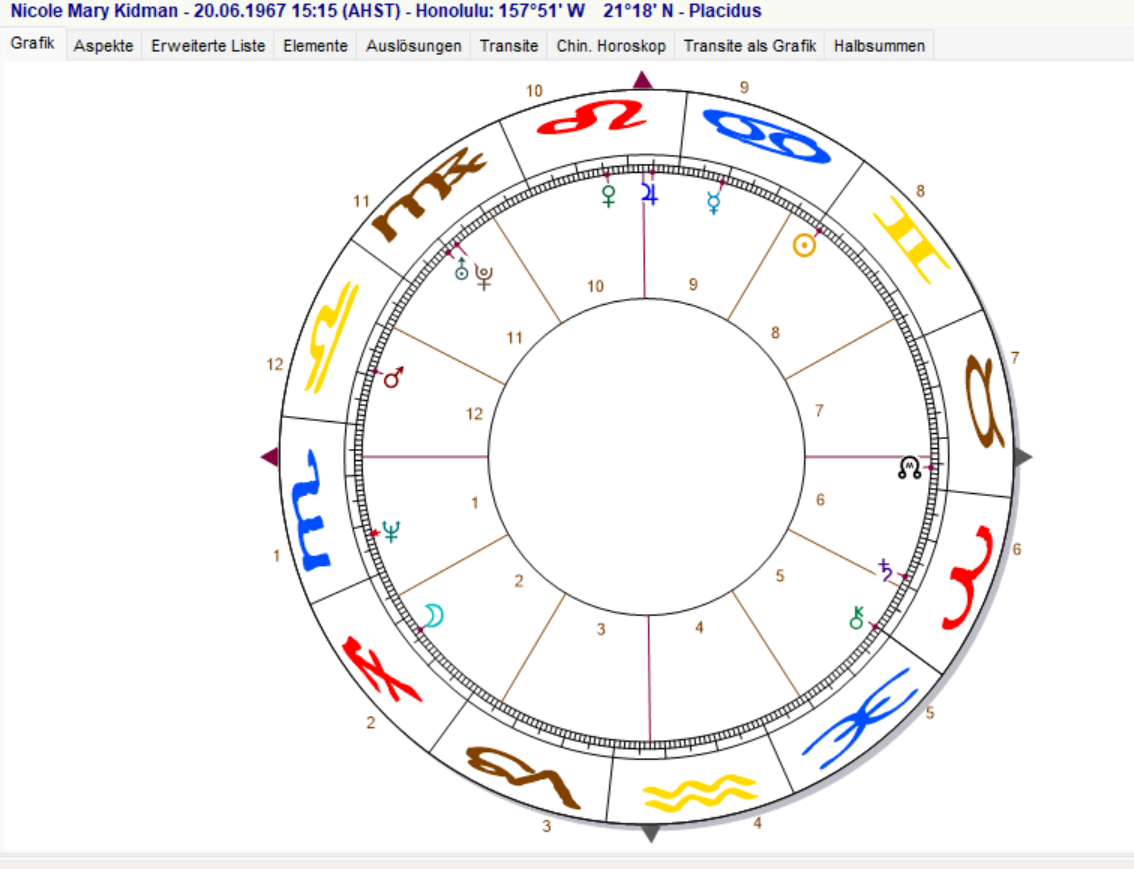Image resolution: width=1134 pixels, height=869 pixels.
Task: Open the Transite als Grafik tab
Action: coord(749,46)
